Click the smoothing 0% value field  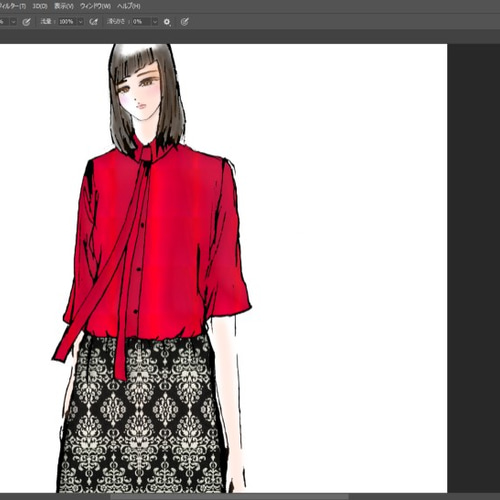(x=141, y=22)
